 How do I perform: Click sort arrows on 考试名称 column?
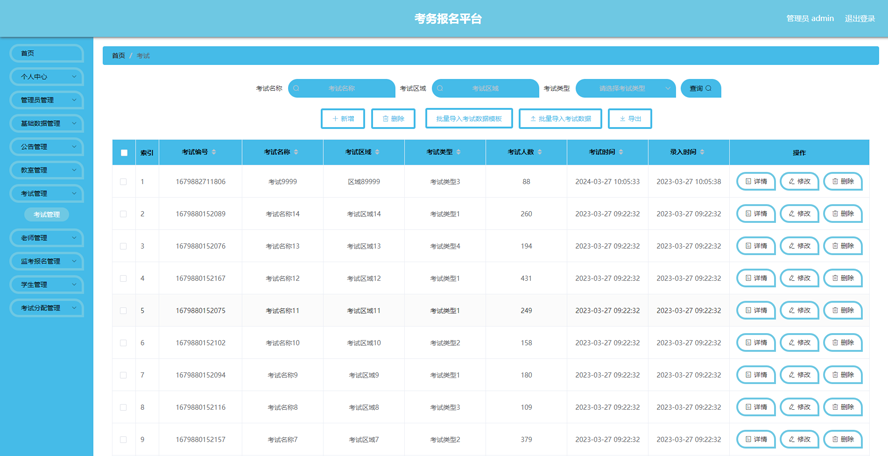coord(296,152)
